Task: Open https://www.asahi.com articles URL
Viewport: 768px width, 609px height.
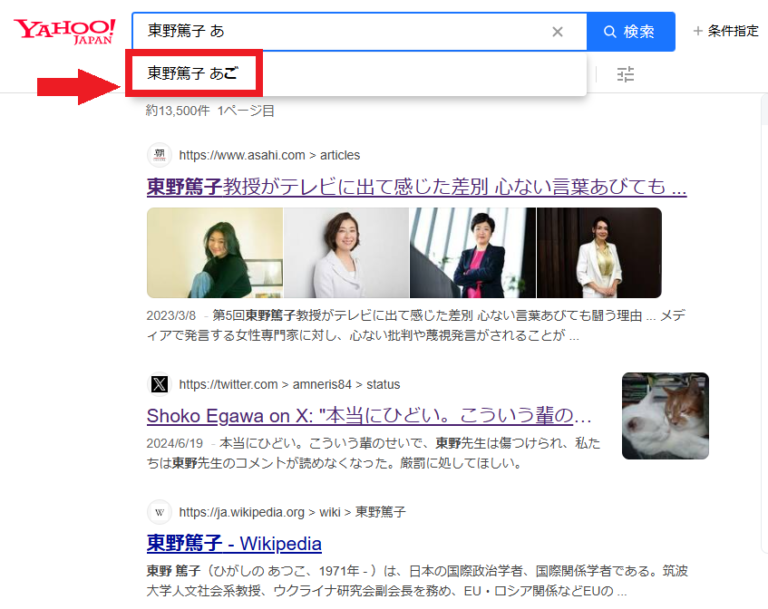Action: point(269,155)
